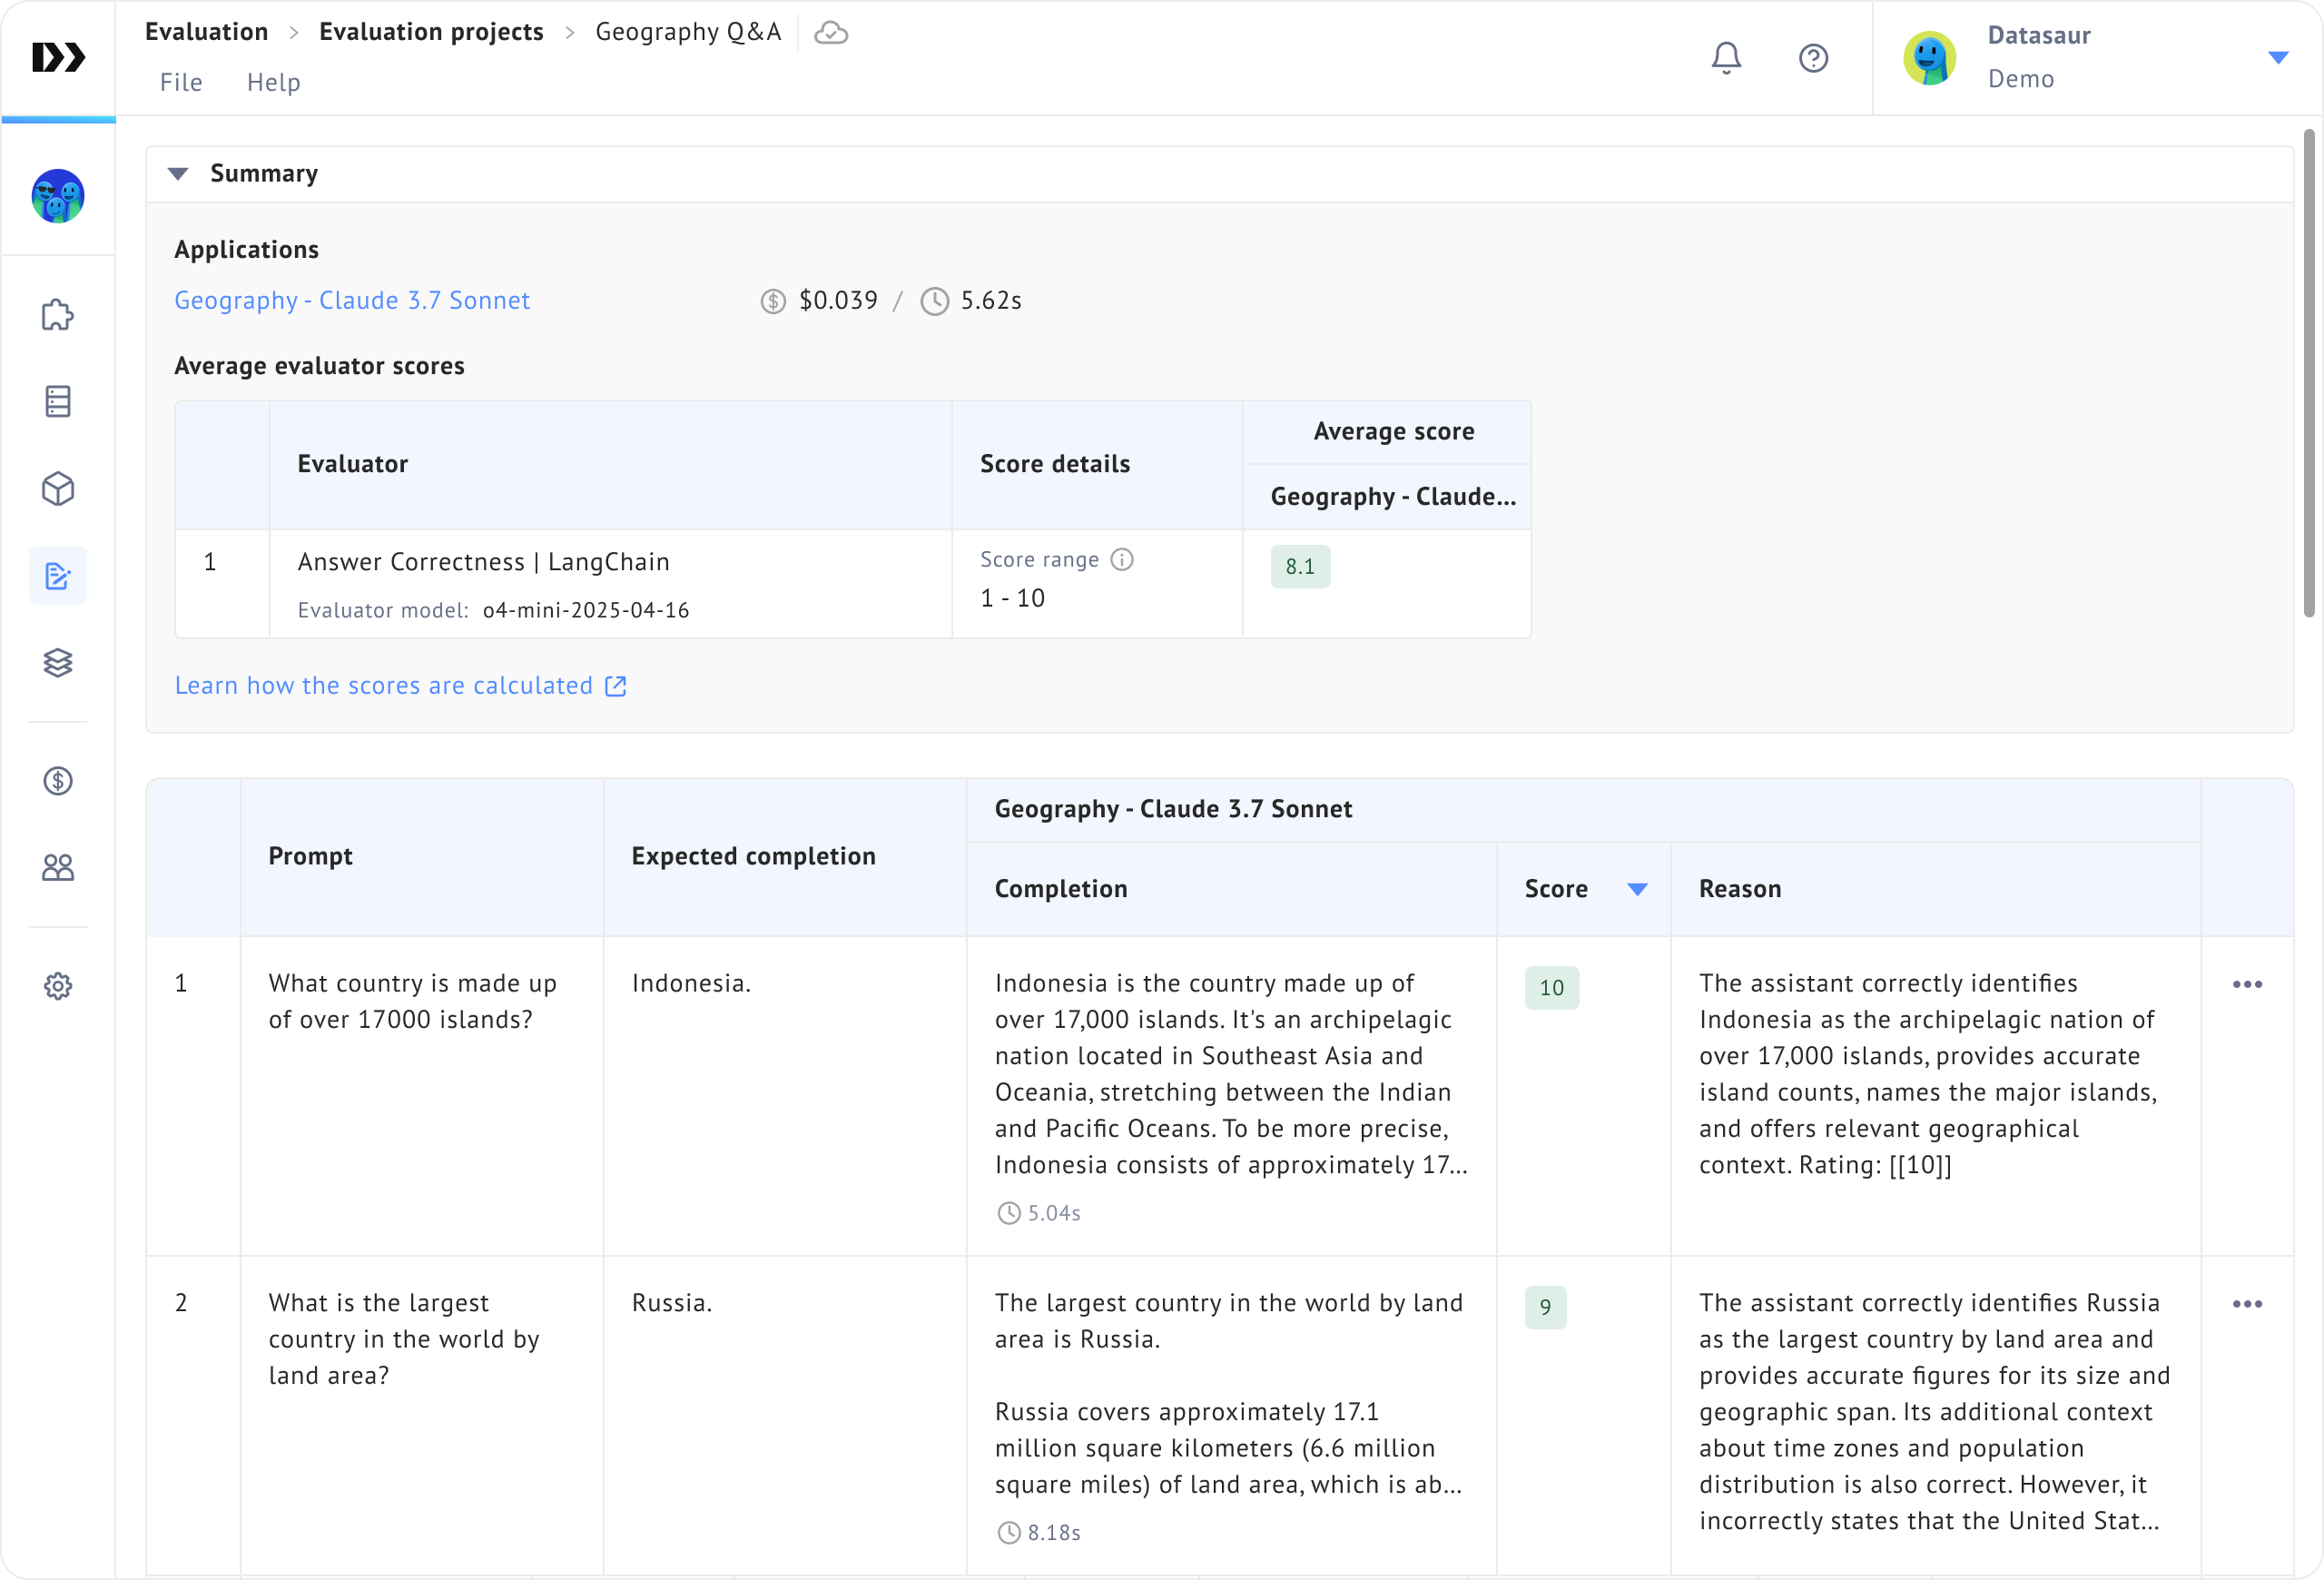Open the team members sidebar icon
This screenshot has height=1580, width=2324.
(x=58, y=867)
